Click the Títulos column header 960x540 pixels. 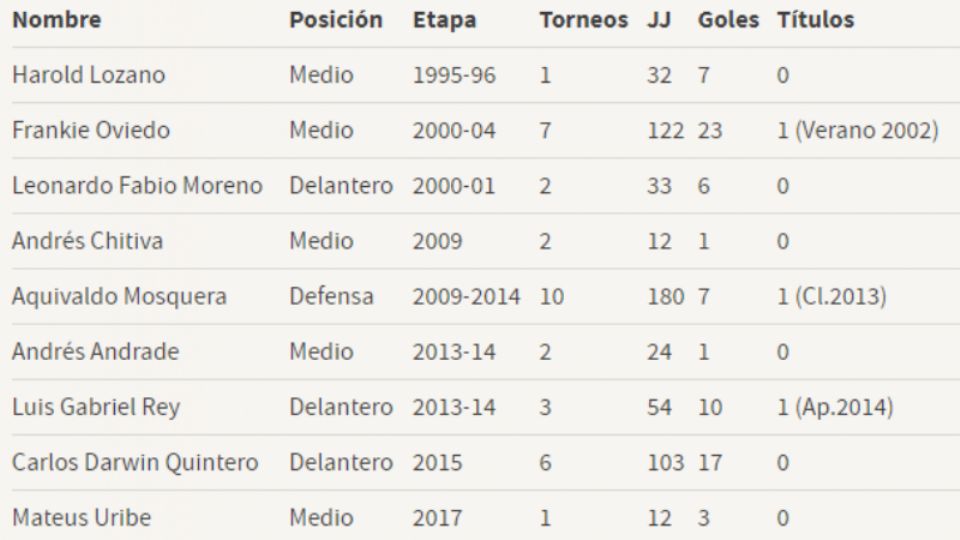click(815, 20)
